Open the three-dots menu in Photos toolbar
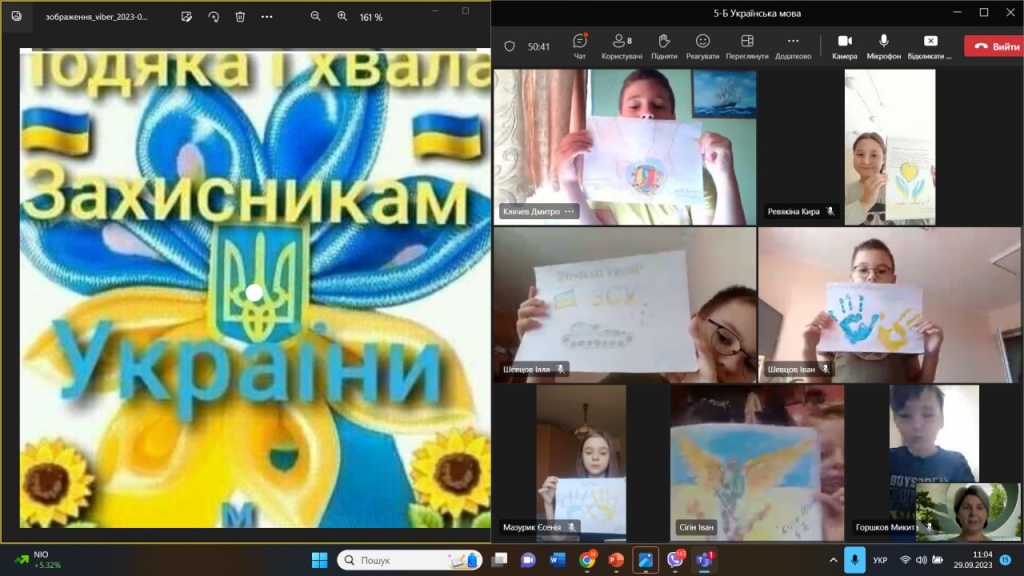Image resolution: width=1024 pixels, height=576 pixels. pyautogui.click(x=266, y=17)
